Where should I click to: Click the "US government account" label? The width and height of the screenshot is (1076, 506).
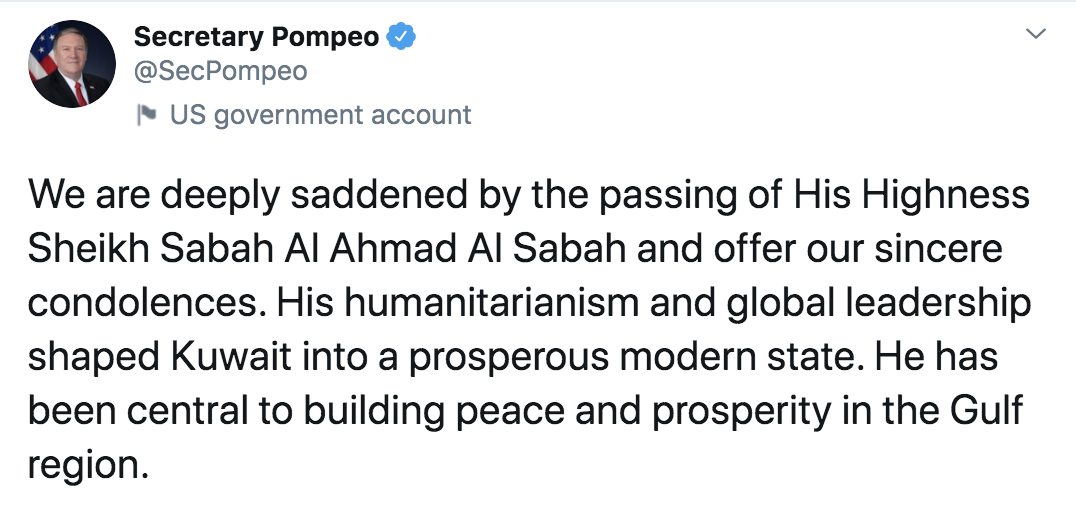[320, 115]
